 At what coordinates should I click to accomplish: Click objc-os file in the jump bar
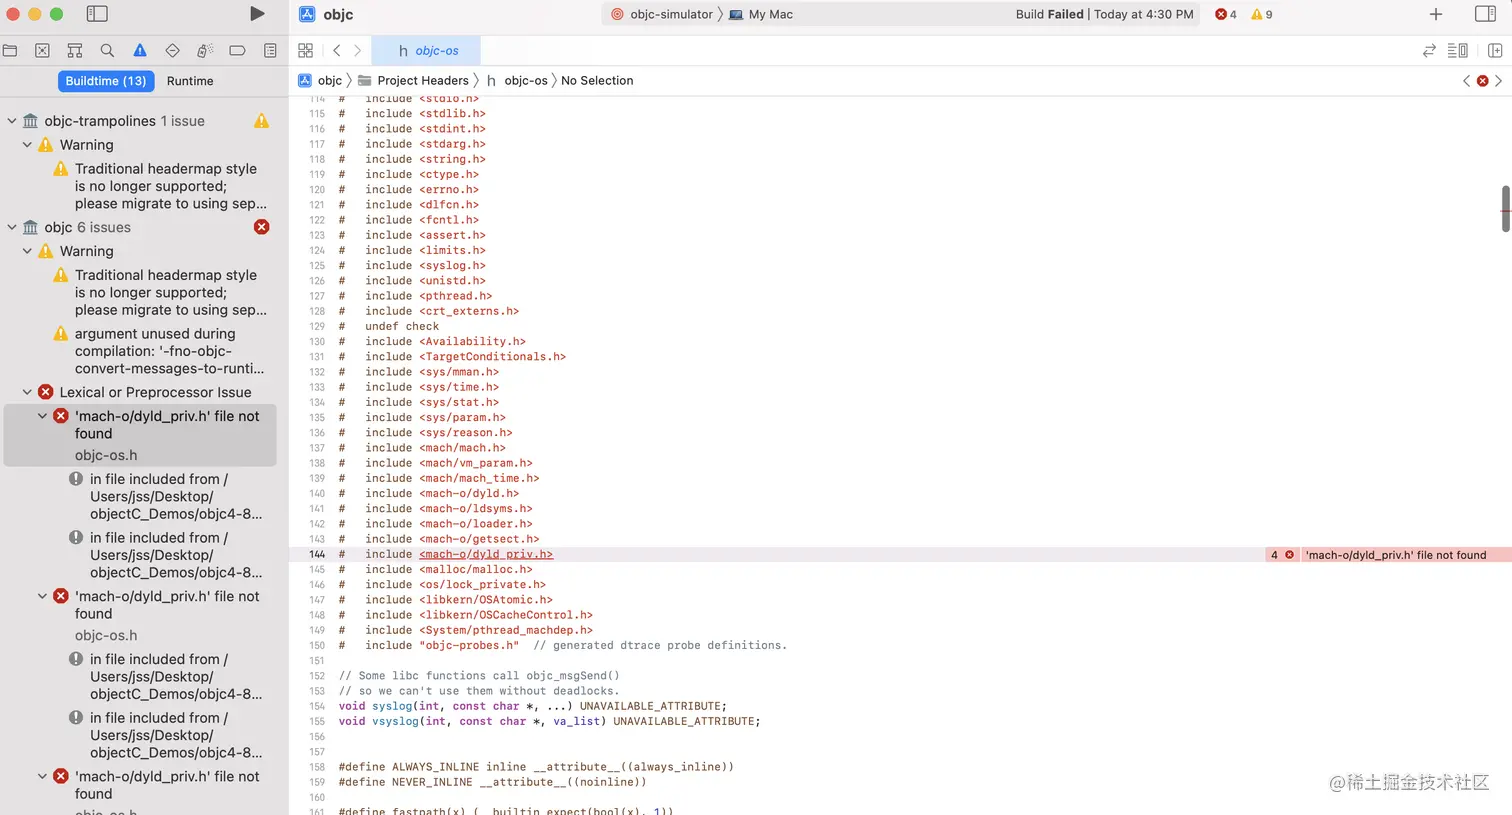pos(517,81)
